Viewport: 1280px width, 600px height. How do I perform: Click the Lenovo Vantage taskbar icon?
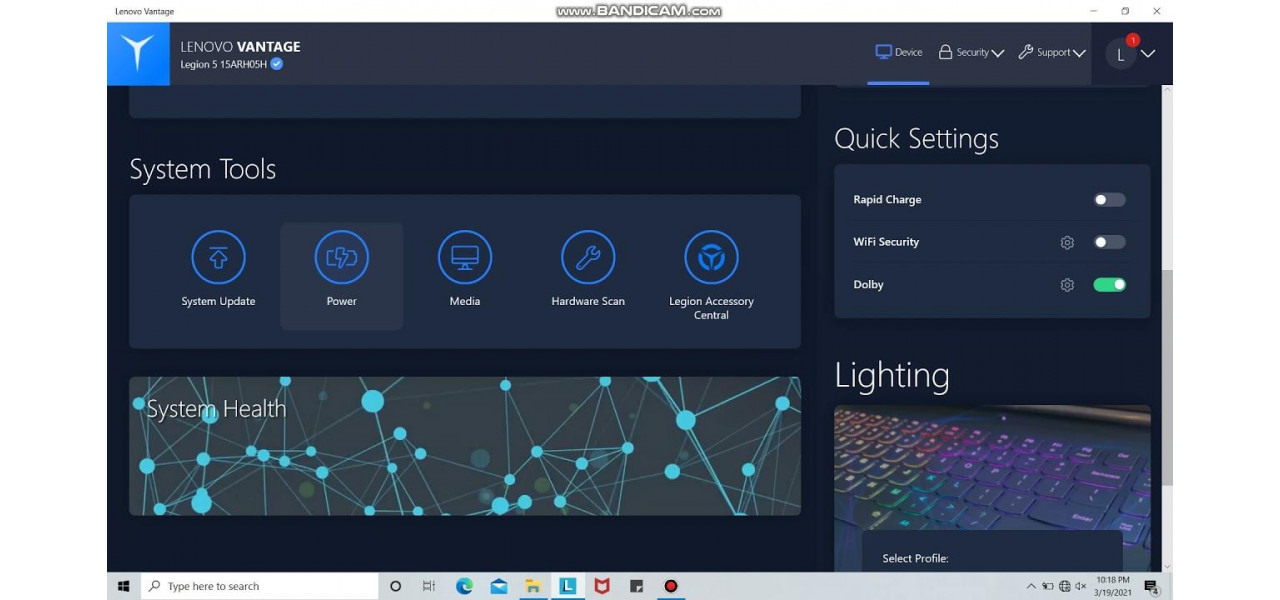coord(567,586)
